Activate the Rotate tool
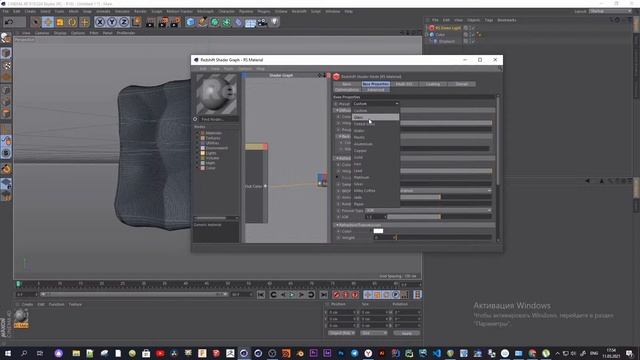Screen dimensions: 640x360 click(72, 22)
